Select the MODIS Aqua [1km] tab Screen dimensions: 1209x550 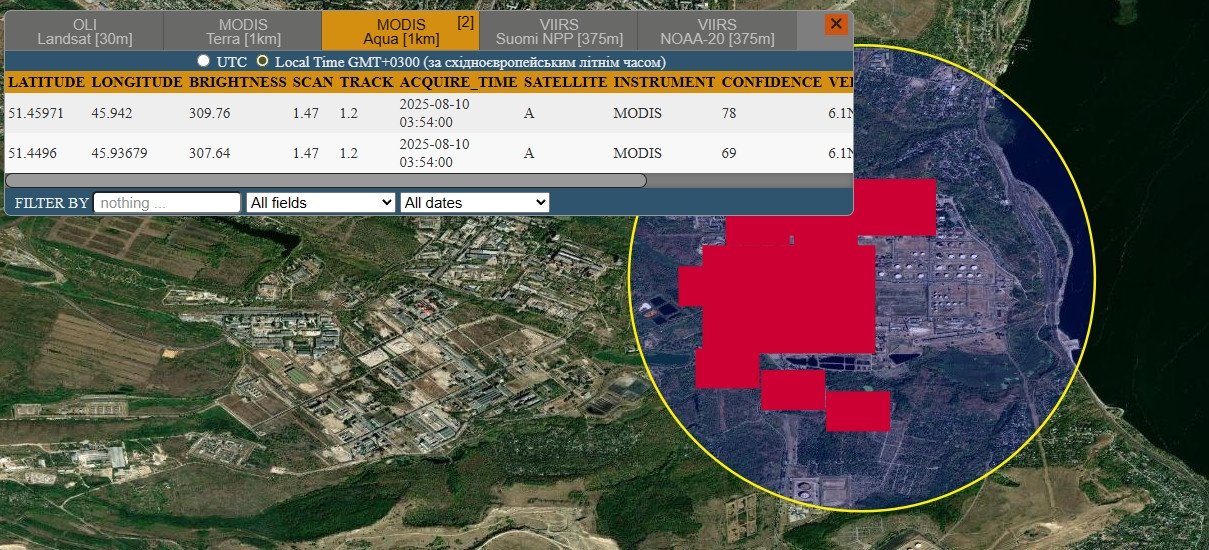[x=400, y=31]
